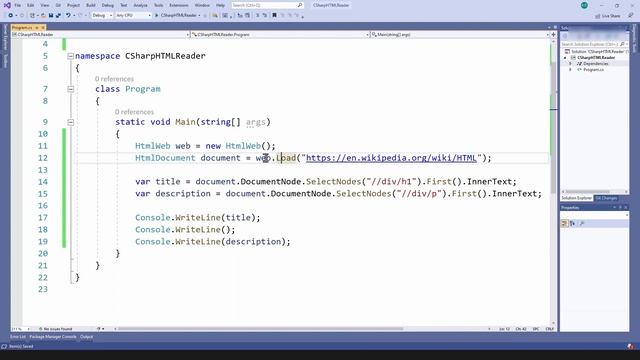Click the user account avatar
The width and height of the screenshot is (640, 360).
coord(584,5)
